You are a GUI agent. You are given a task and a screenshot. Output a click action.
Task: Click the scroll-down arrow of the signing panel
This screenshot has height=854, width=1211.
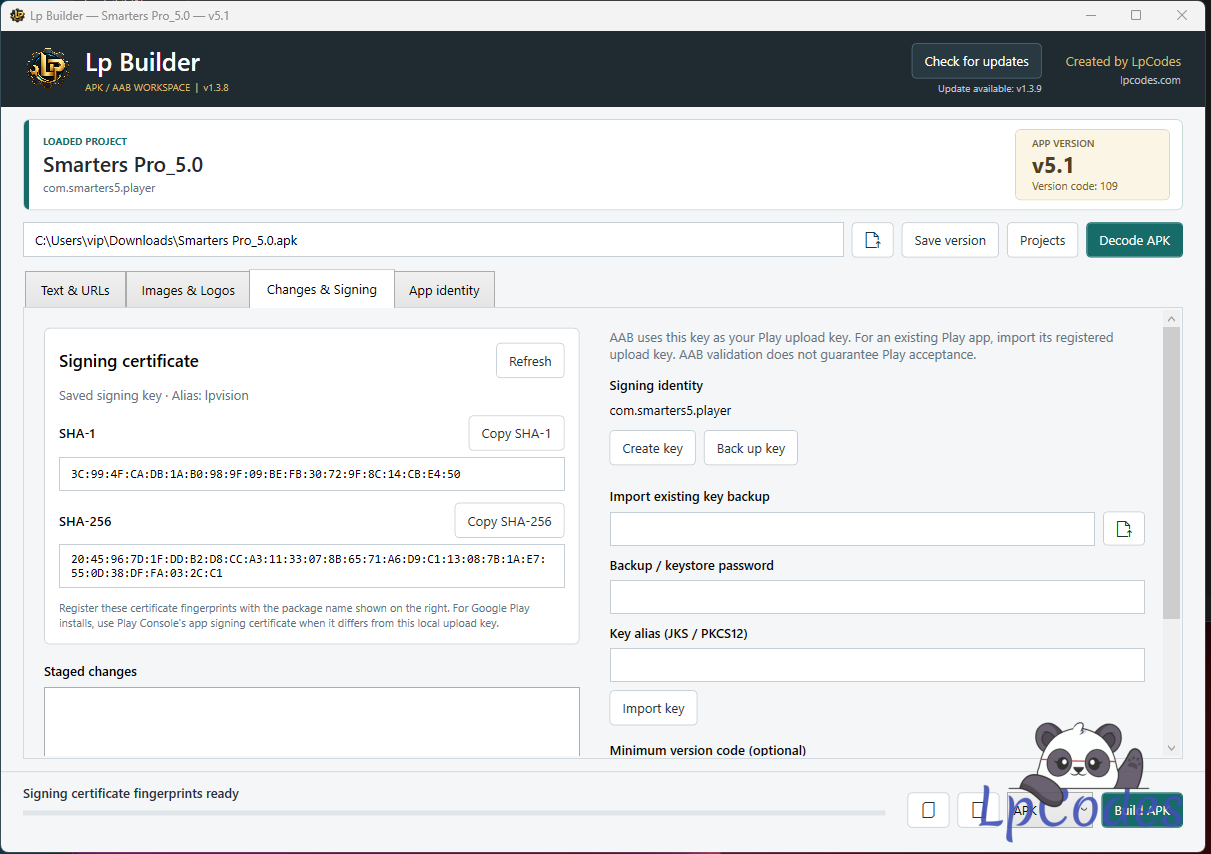click(1172, 747)
